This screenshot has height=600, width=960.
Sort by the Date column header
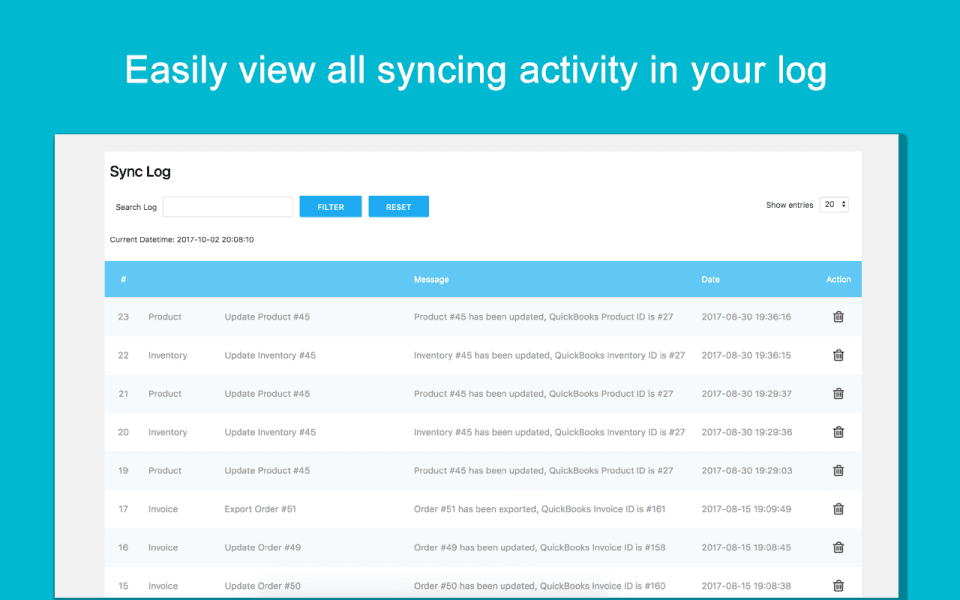pos(710,280)
